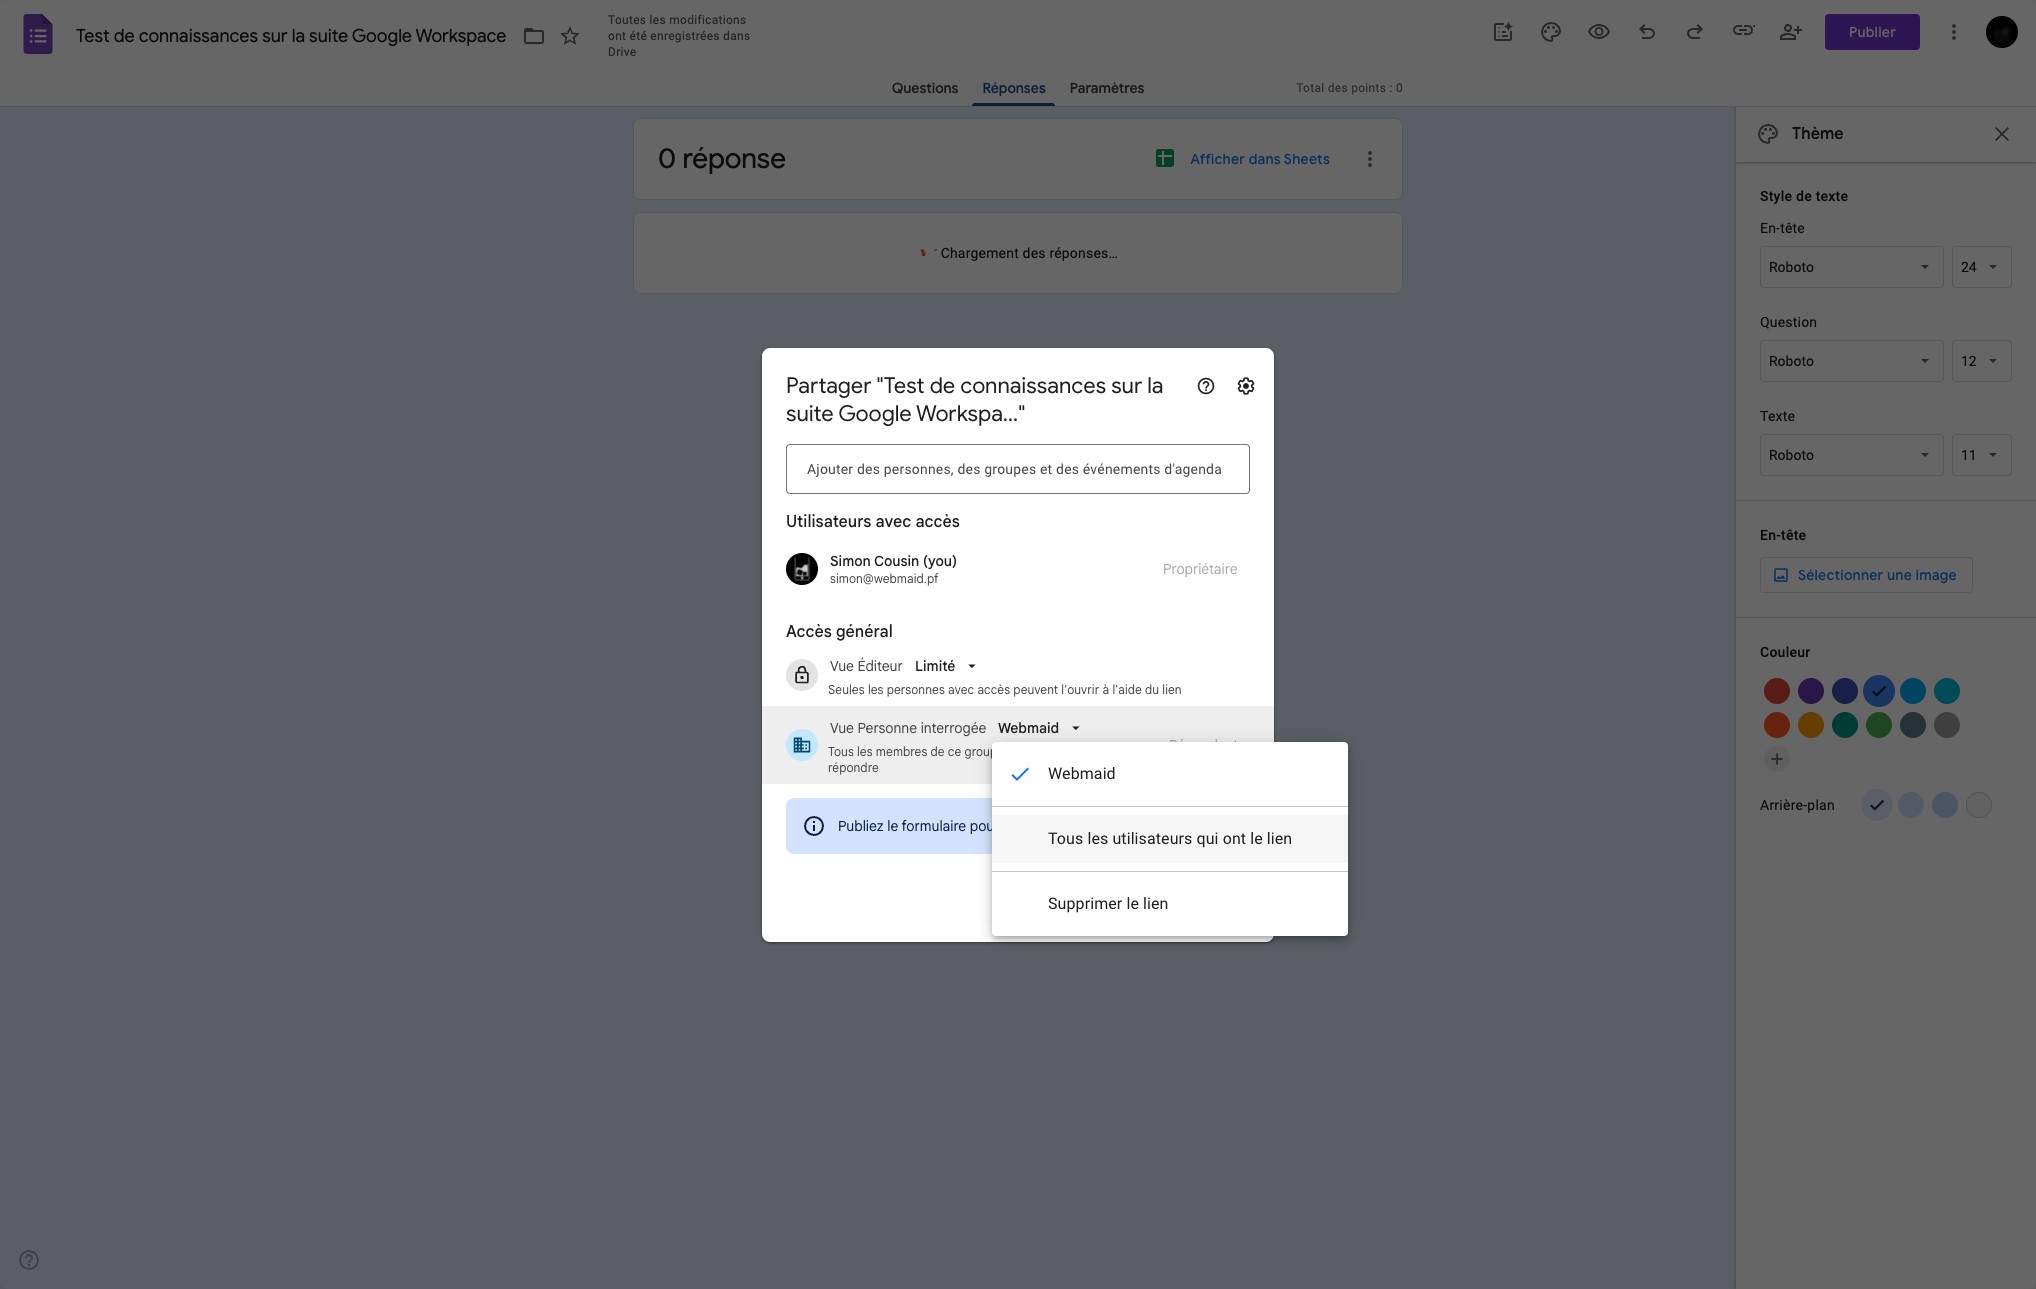Add a custom color with plus icon
The height and width of the screenshot is (1289, 2036).
tap(1777, 759)
